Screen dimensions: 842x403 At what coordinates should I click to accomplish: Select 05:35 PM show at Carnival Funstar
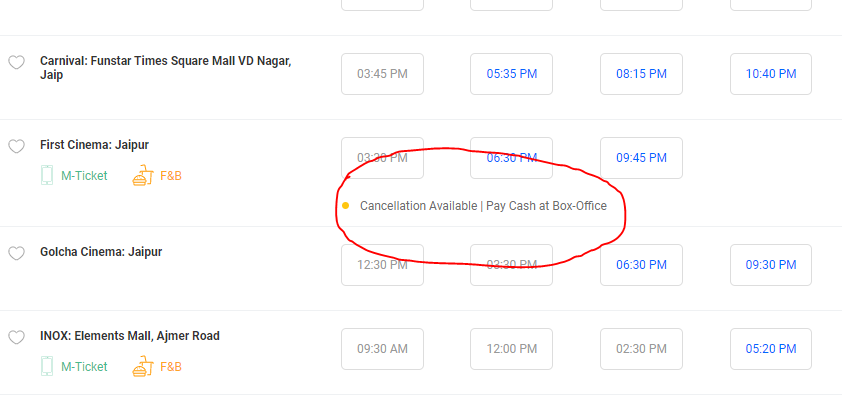tap(511, 74)
